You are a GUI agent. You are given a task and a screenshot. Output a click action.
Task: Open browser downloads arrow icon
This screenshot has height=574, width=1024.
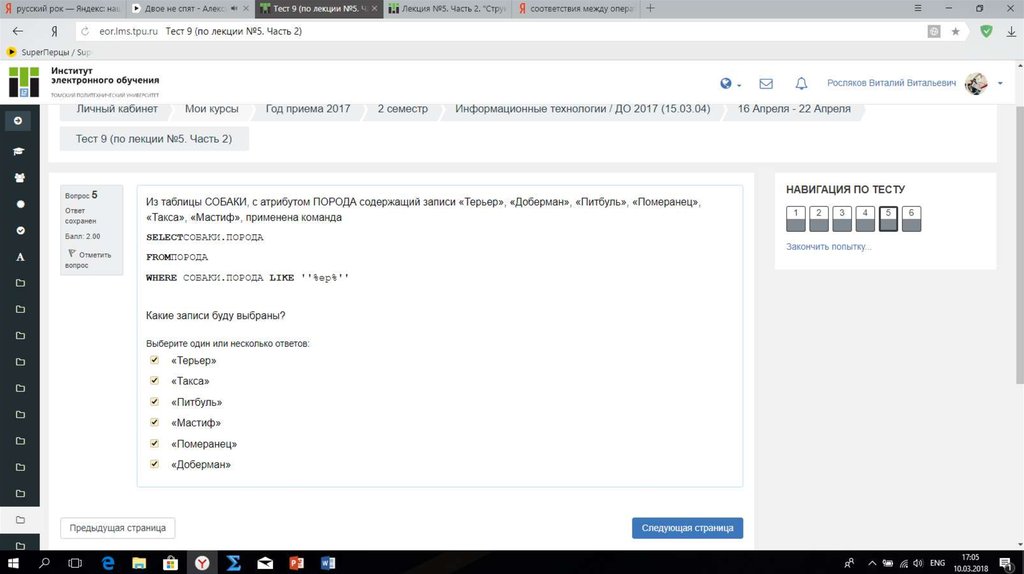(1012, 31)
